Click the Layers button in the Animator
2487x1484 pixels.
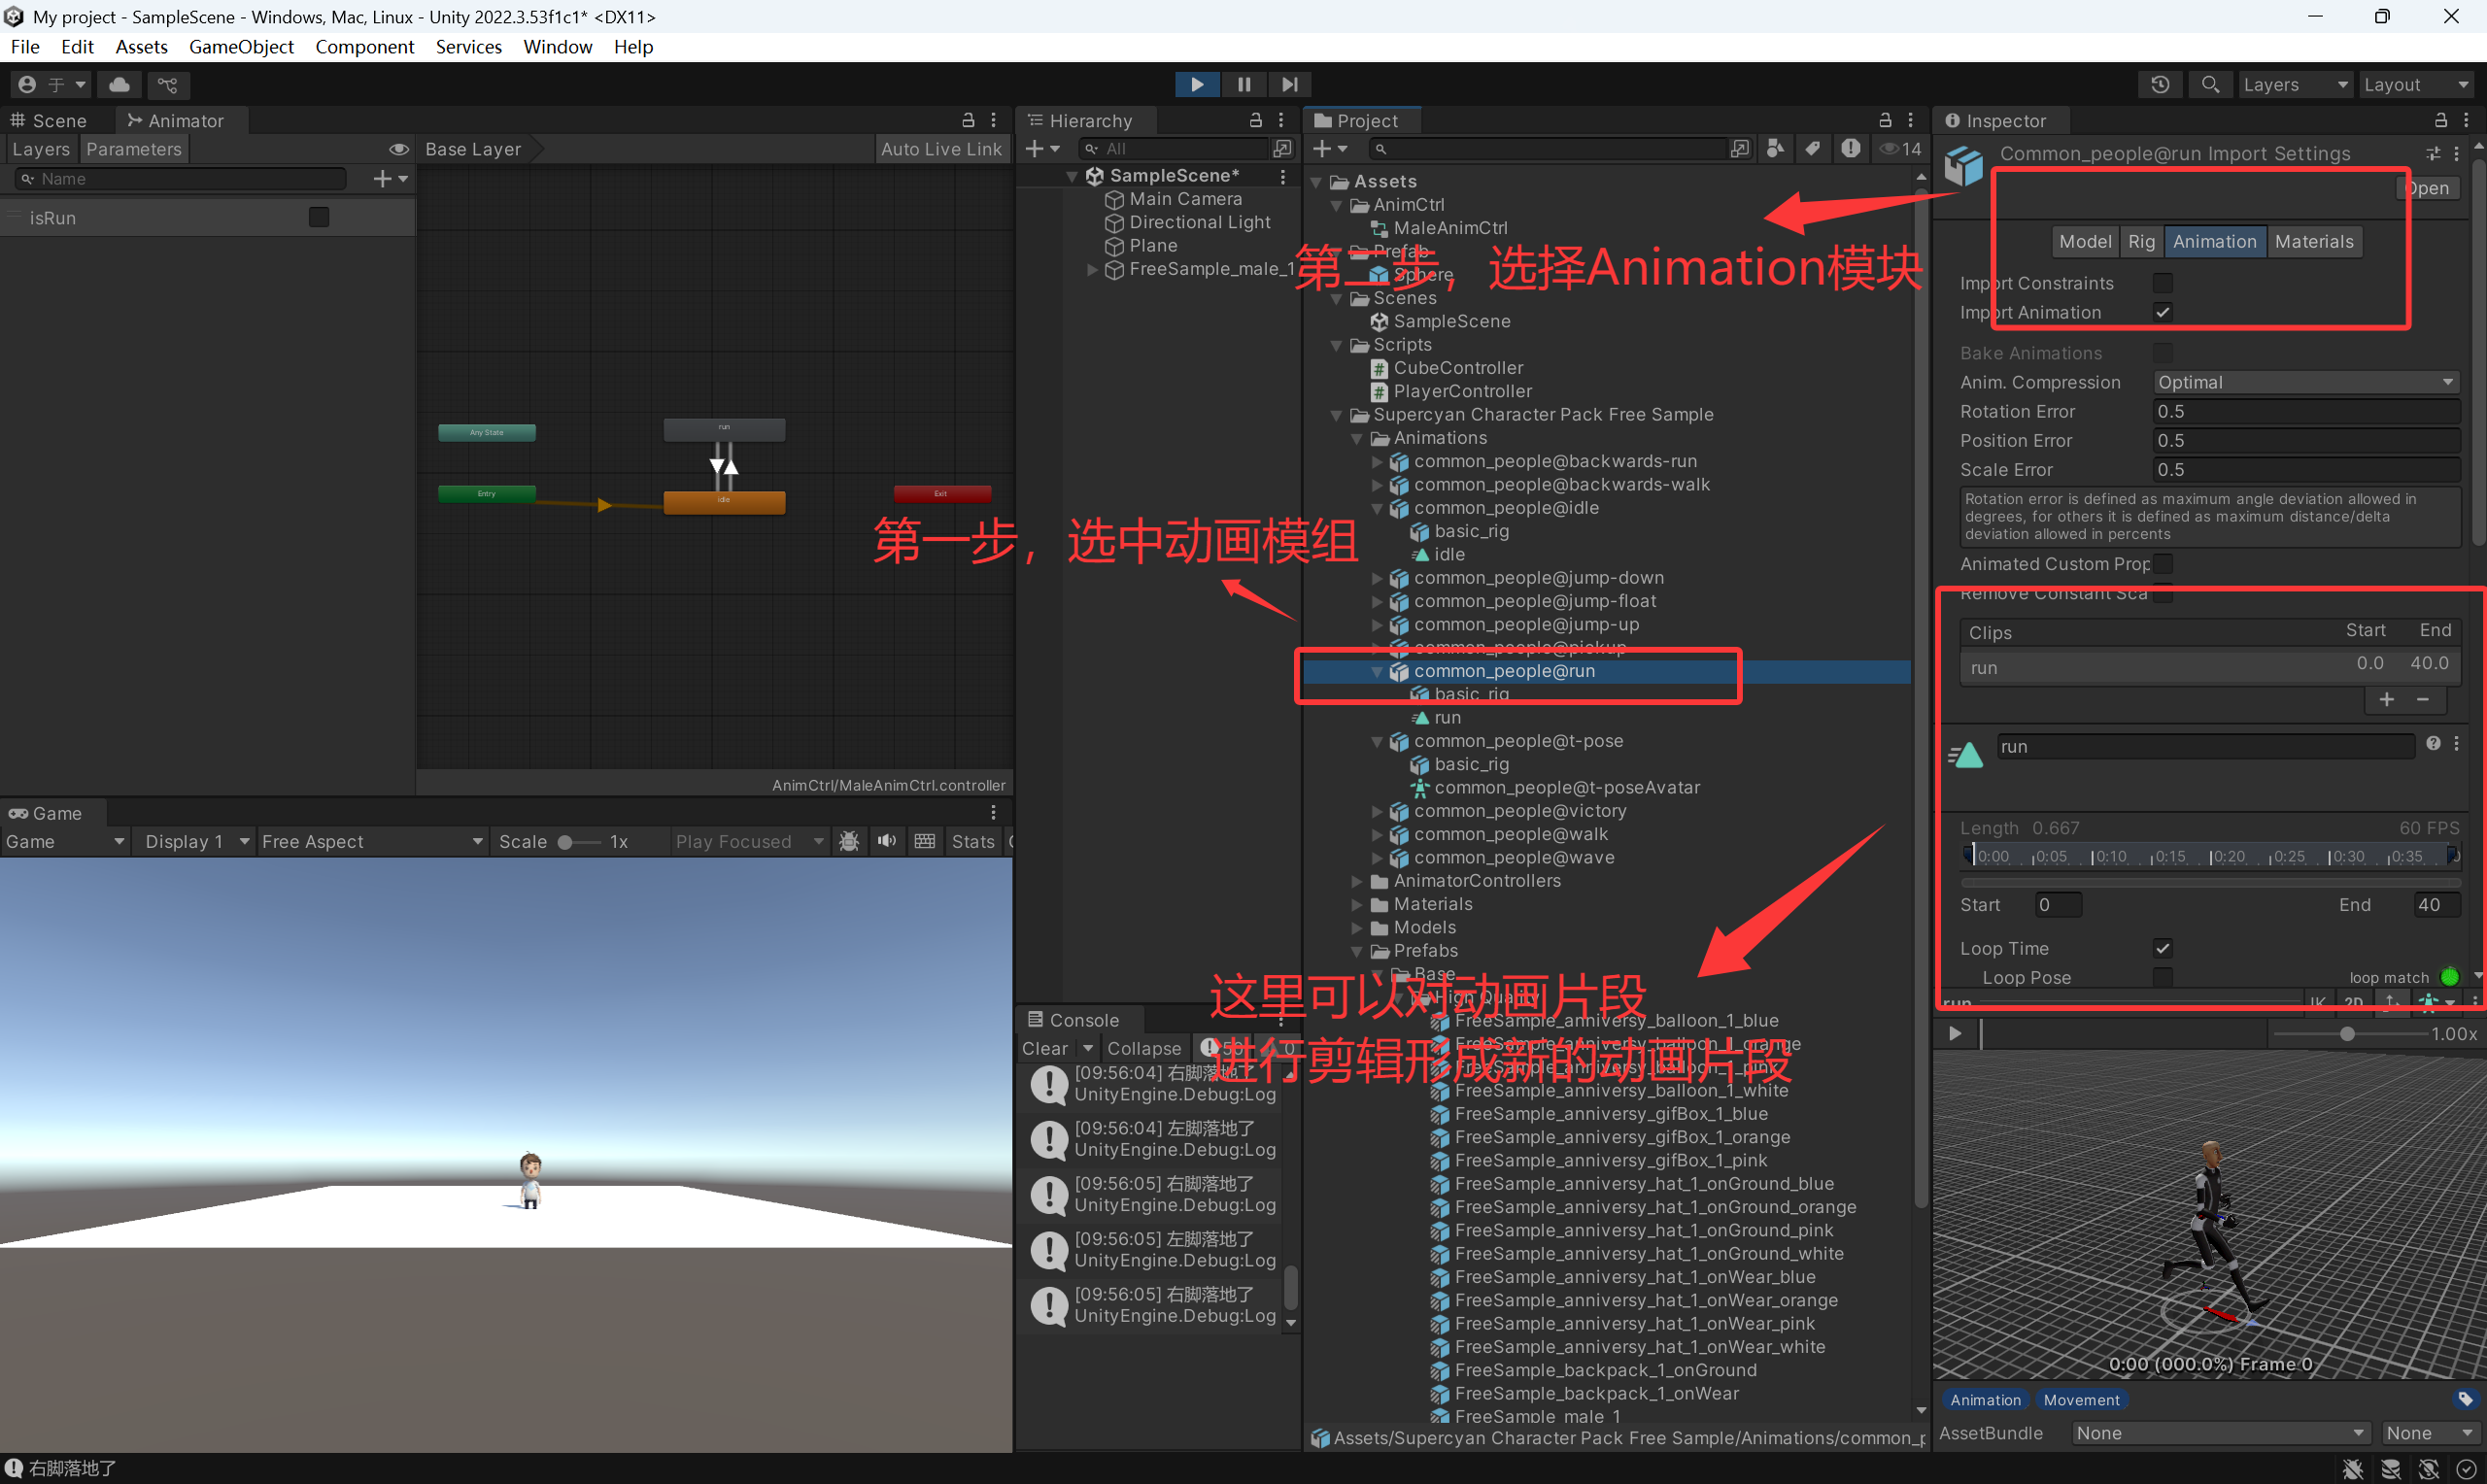pos(41,149)
